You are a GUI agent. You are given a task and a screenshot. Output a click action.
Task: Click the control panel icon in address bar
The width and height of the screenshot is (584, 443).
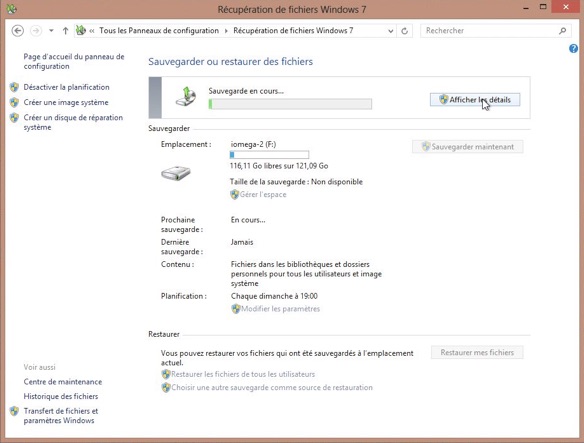tap(81, 30)
